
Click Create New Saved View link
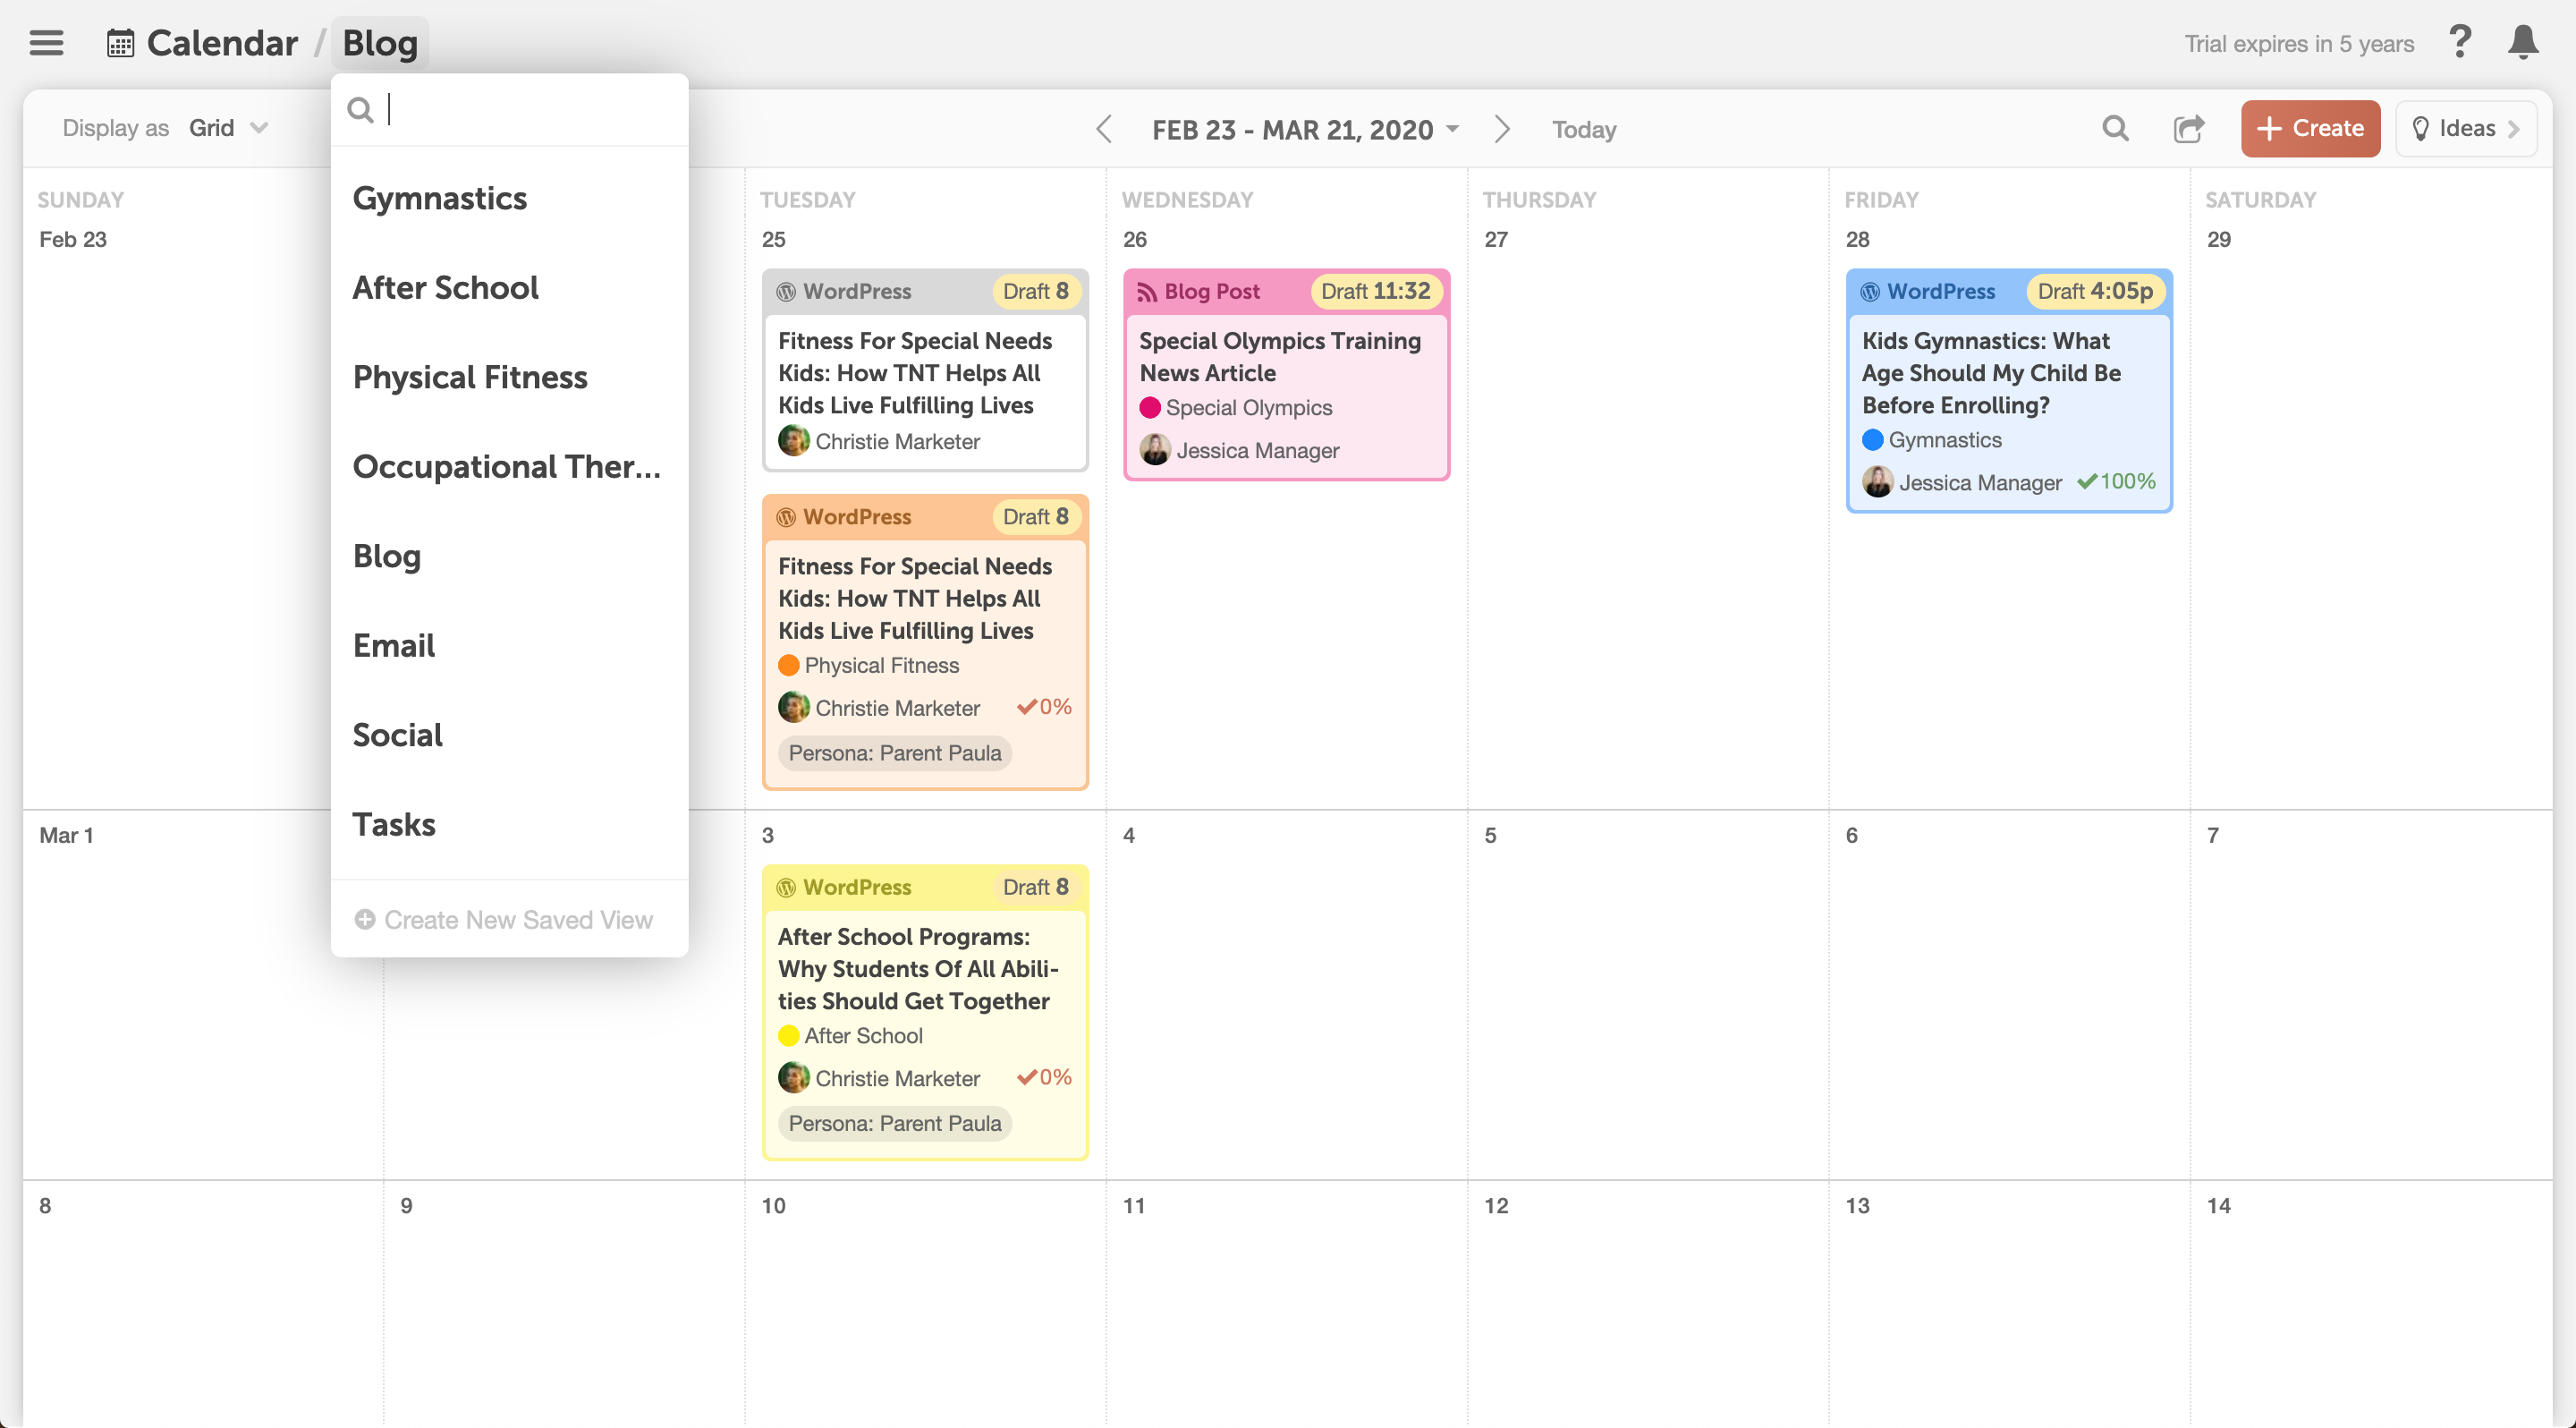(x=504, y=919)
